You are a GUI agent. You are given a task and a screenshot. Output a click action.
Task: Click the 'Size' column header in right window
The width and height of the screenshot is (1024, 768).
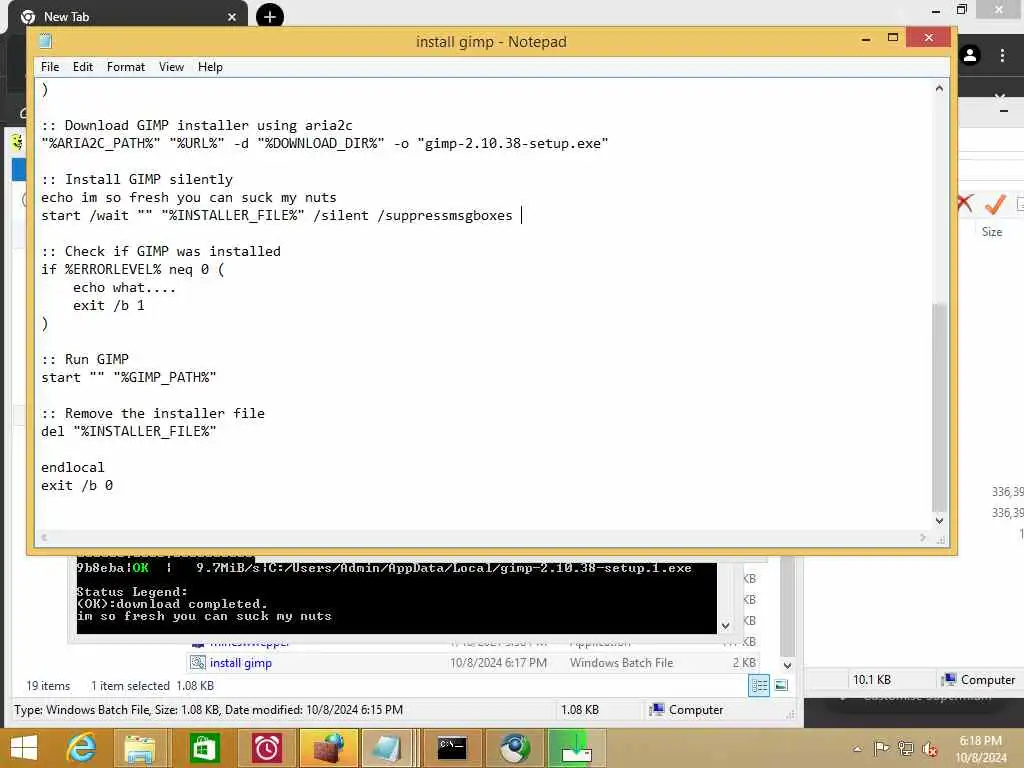(x=991, y=232)
